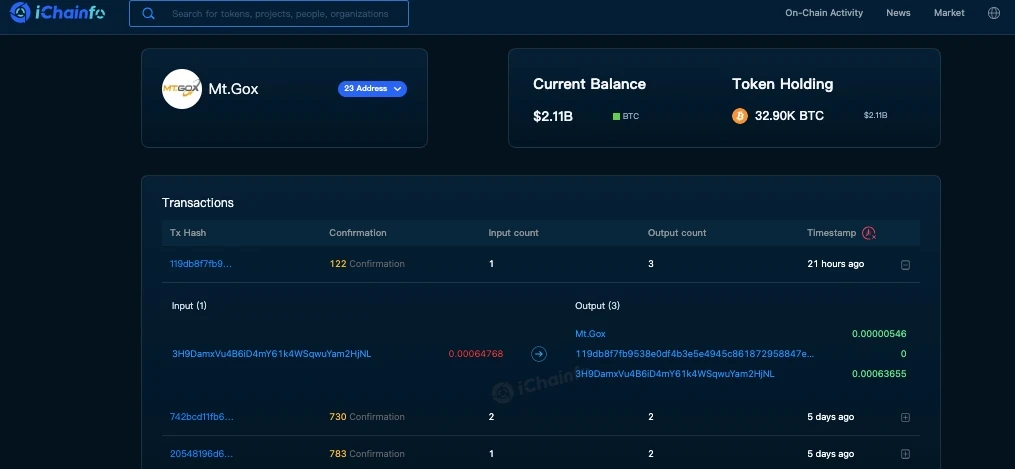The width and height of the screenshot is (1015, 469).
Task: Click the input-to-output arrow icon
Action: pyautogui.click(x=539, y=354)
